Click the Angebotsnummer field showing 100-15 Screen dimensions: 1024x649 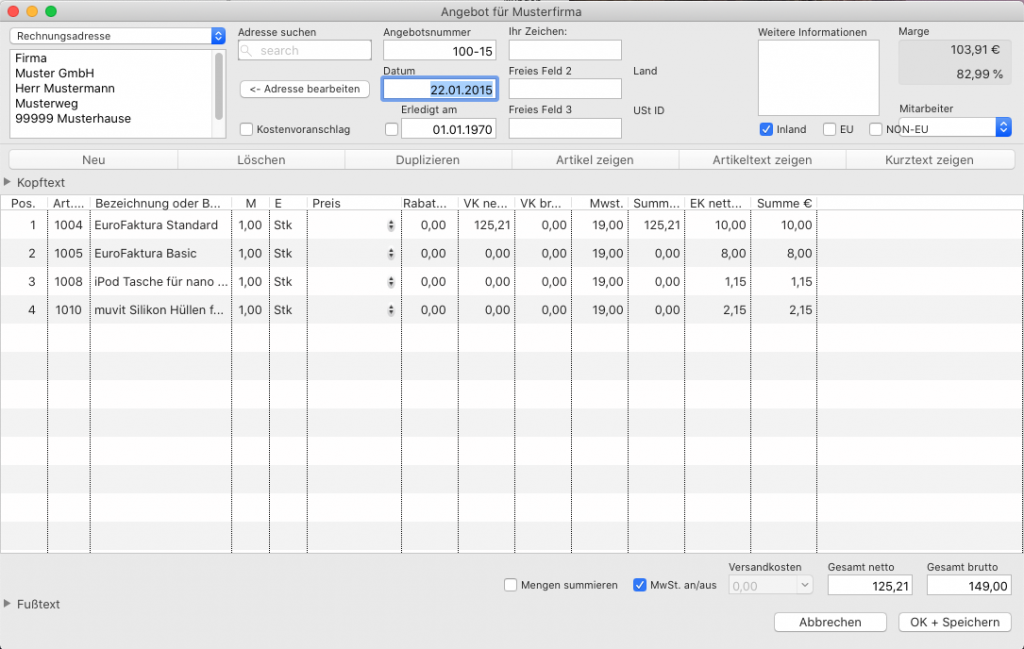click(440, 51)
